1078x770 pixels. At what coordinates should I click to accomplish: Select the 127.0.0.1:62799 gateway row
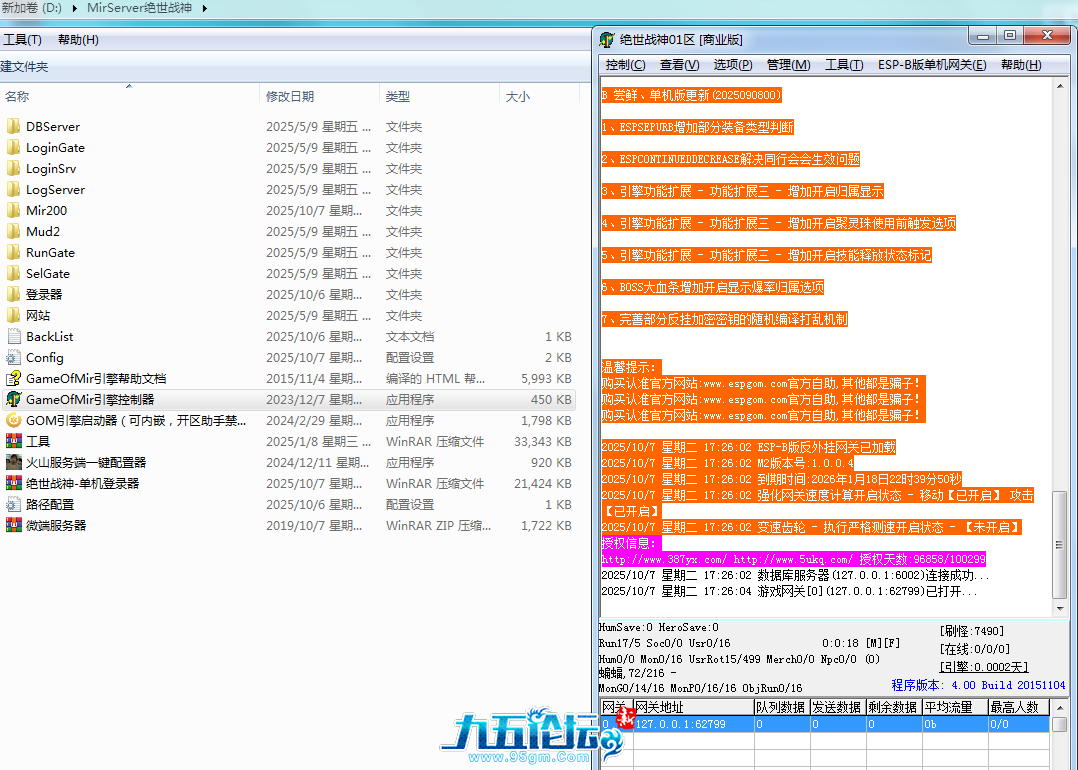(680, 724)
